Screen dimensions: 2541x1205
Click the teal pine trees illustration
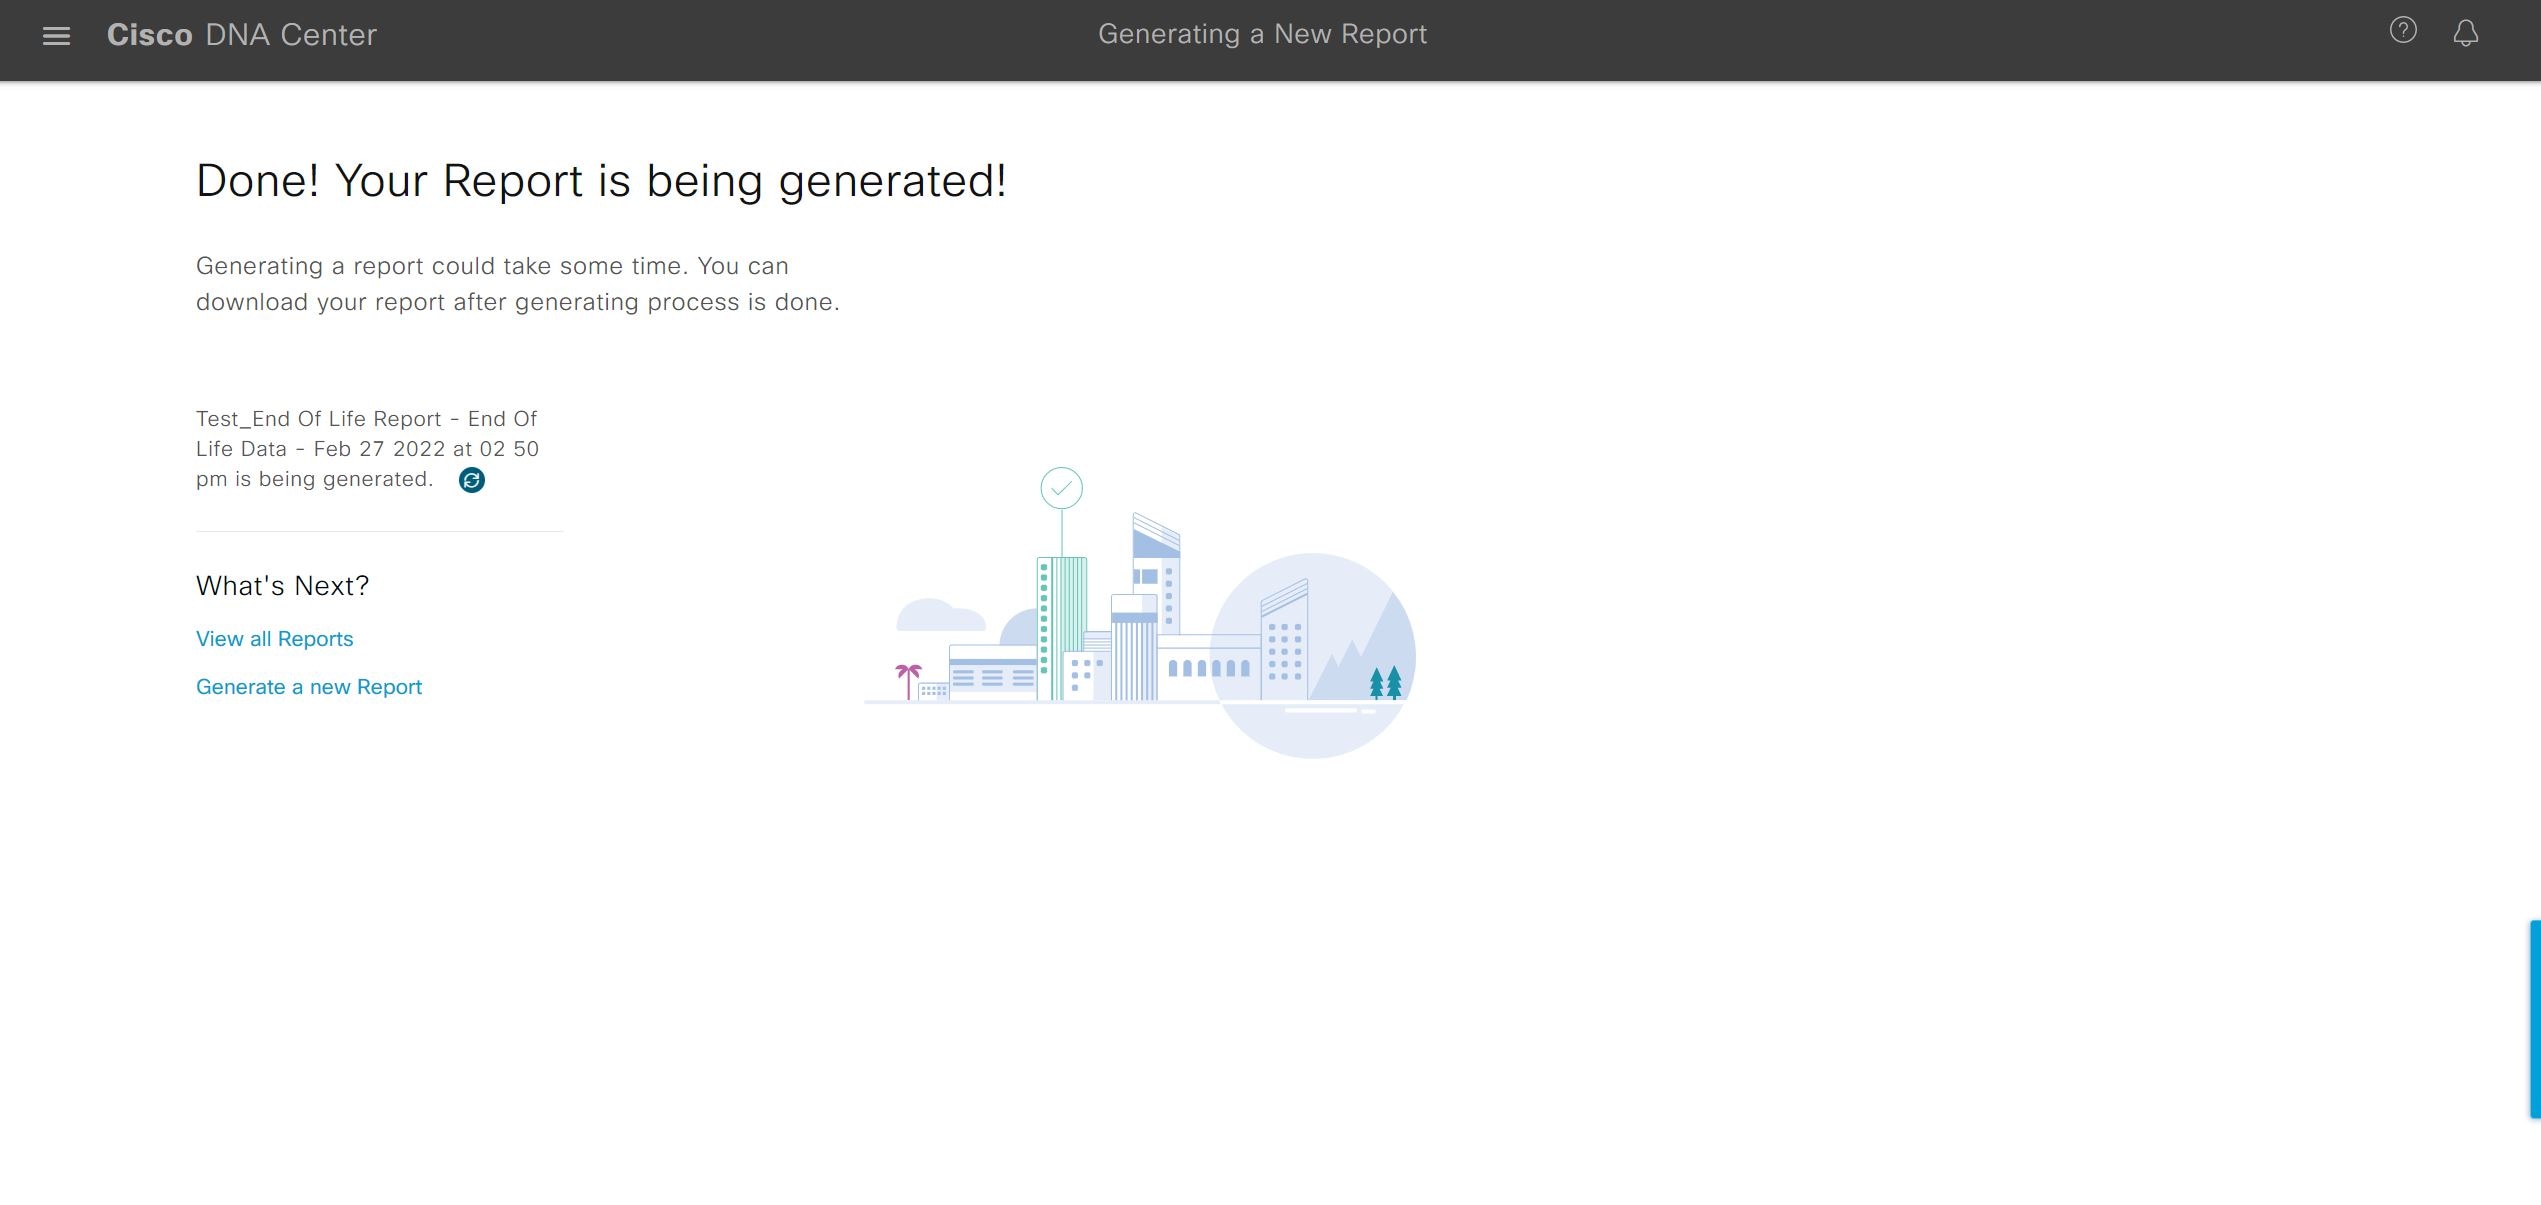(1385, 682)
